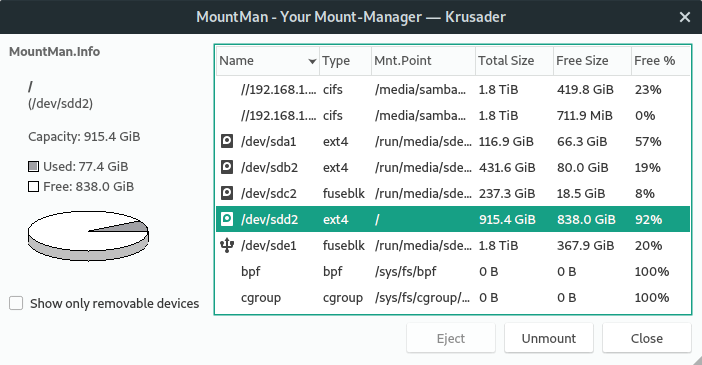Select the /dev/sdd2 name cell

pos(270,219)
